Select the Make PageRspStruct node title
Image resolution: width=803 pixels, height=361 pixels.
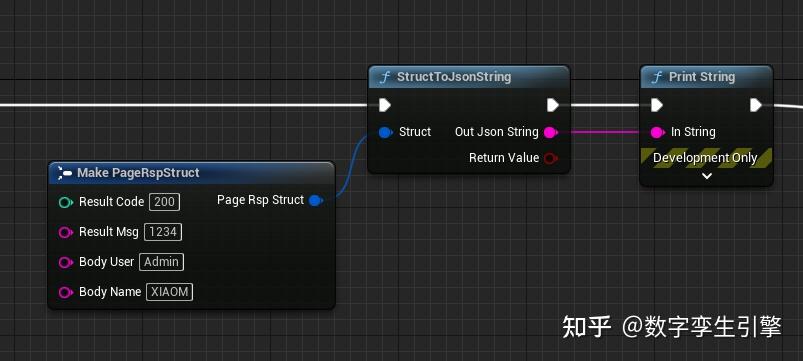click(138, 173)
